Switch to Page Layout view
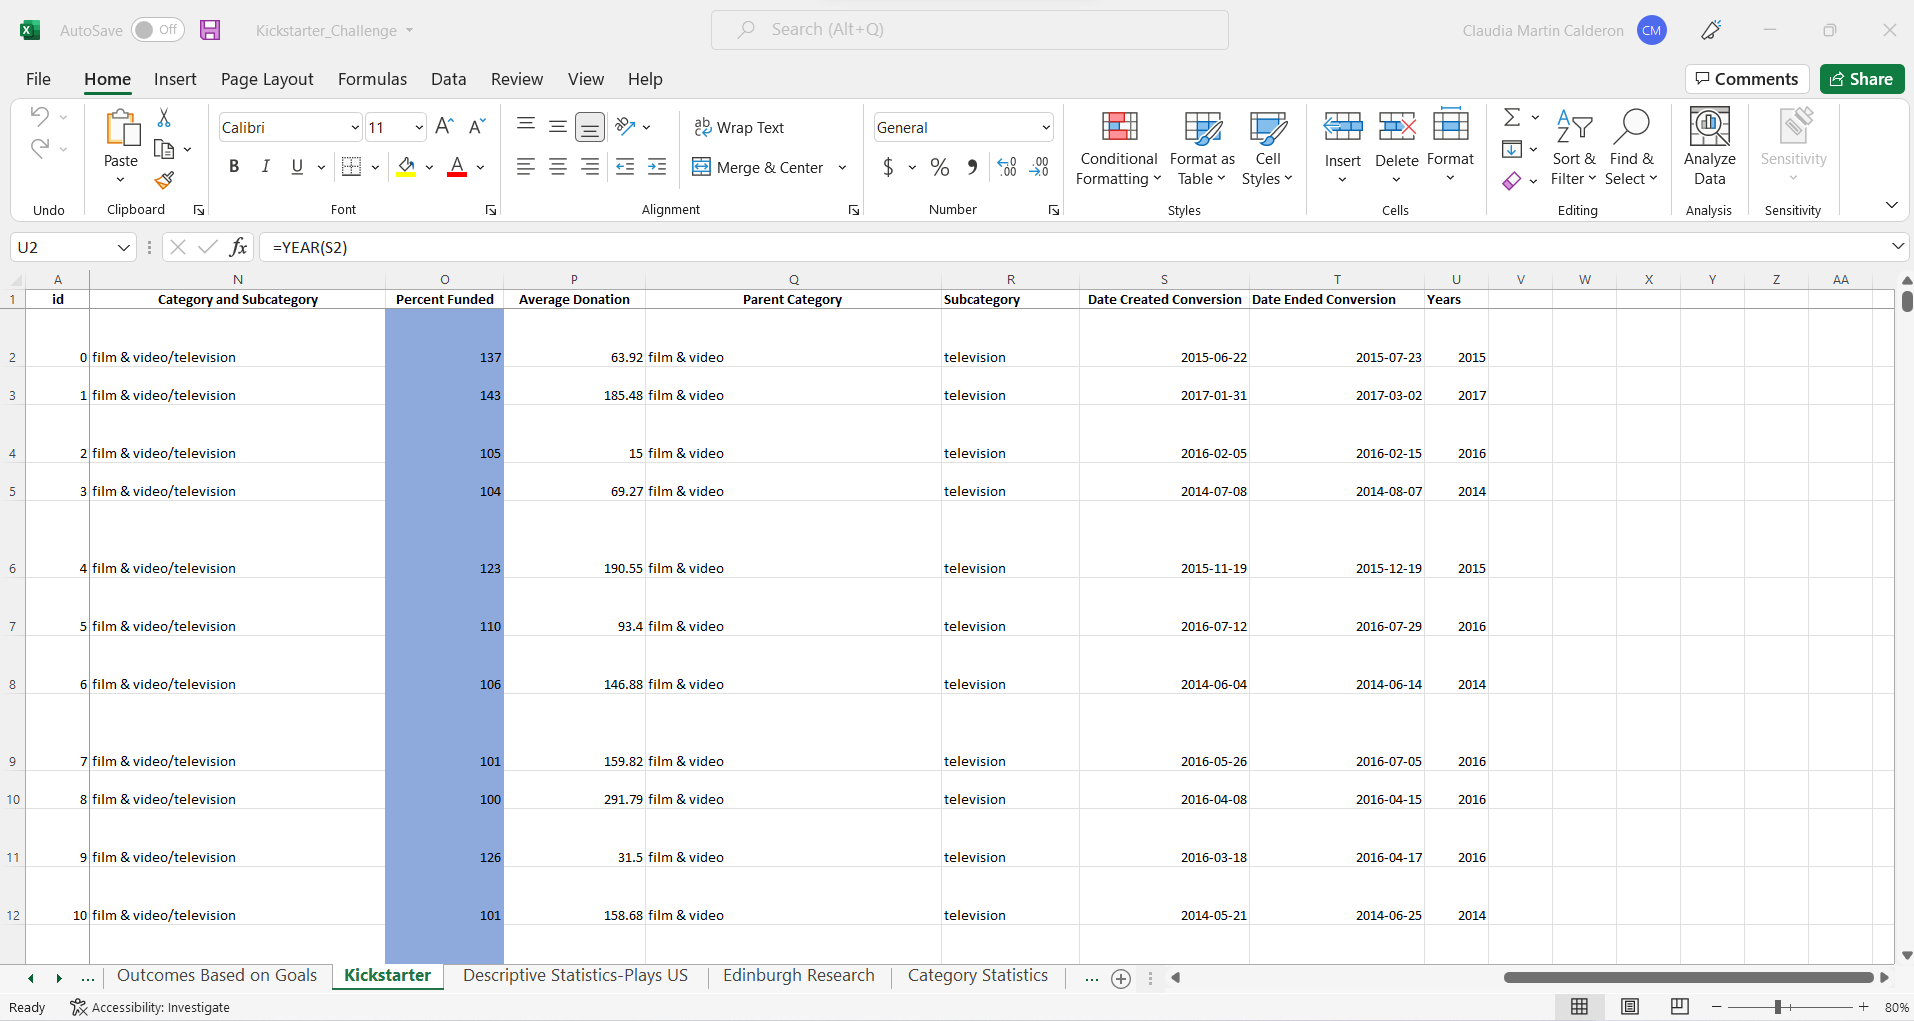This screenshot has width=1914, height=1021. 1630,1006
